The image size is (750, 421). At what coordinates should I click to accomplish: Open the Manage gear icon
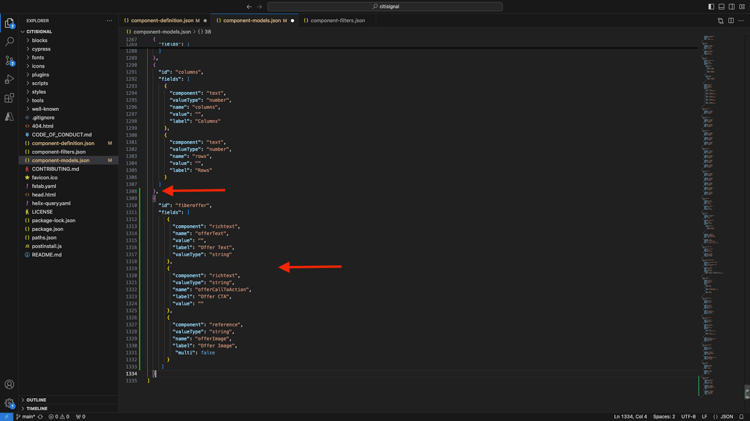(9, 403)
